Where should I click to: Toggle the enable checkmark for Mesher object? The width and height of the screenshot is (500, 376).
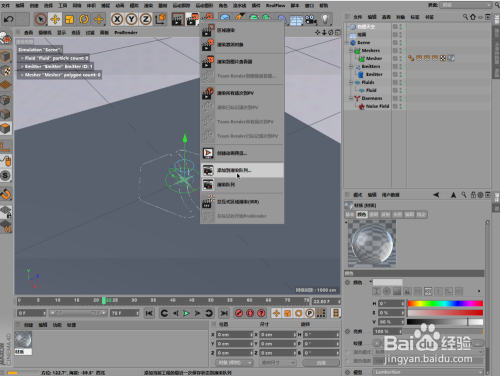pyautogui.click(x=404, y=58)
